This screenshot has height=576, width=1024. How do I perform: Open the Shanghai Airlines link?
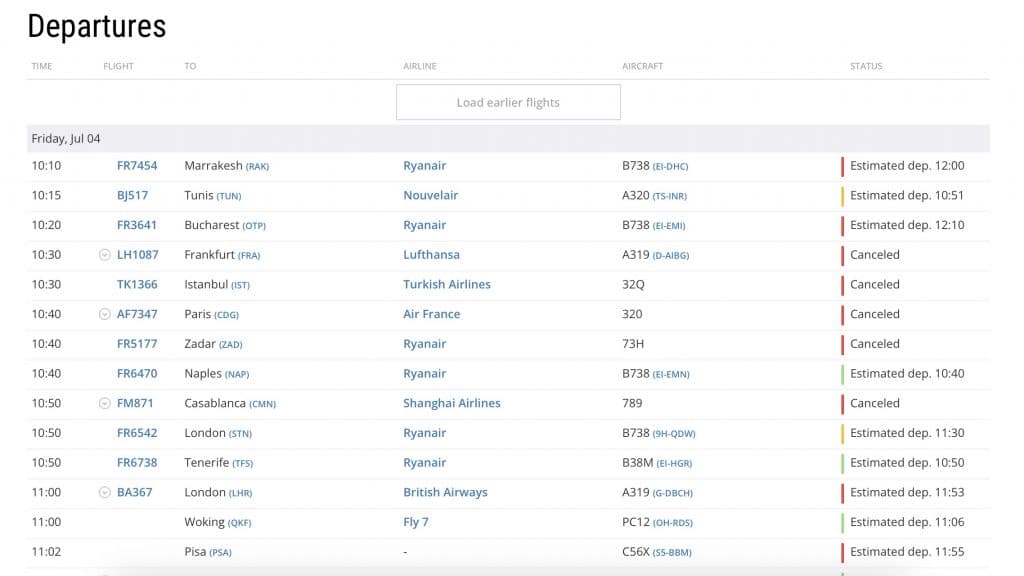tap(452, 404)
